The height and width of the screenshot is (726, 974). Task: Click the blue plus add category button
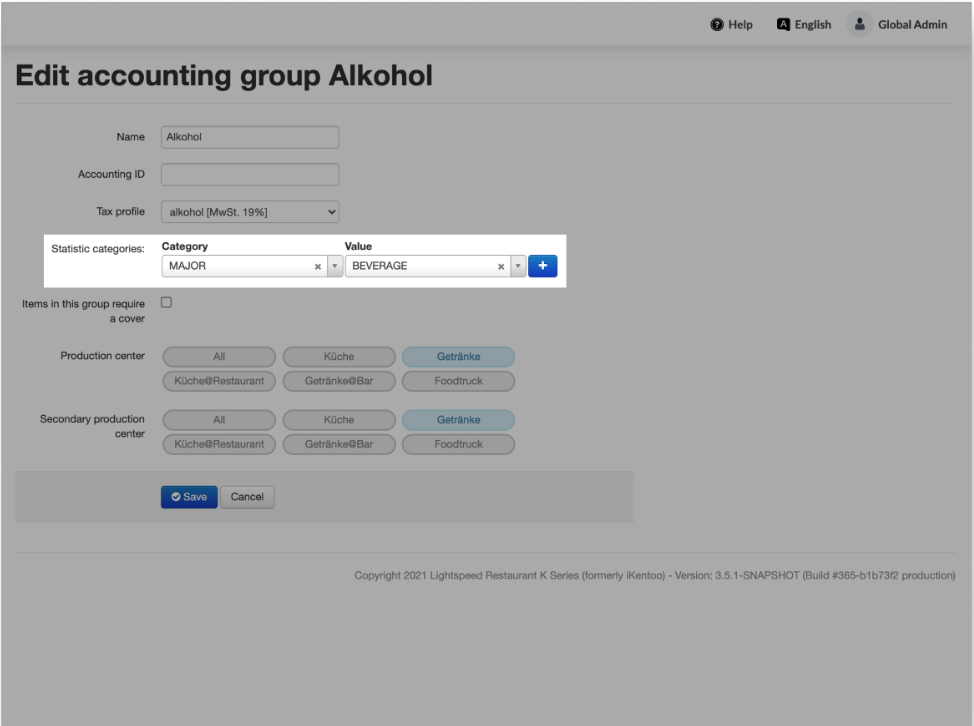click(542, 266)
